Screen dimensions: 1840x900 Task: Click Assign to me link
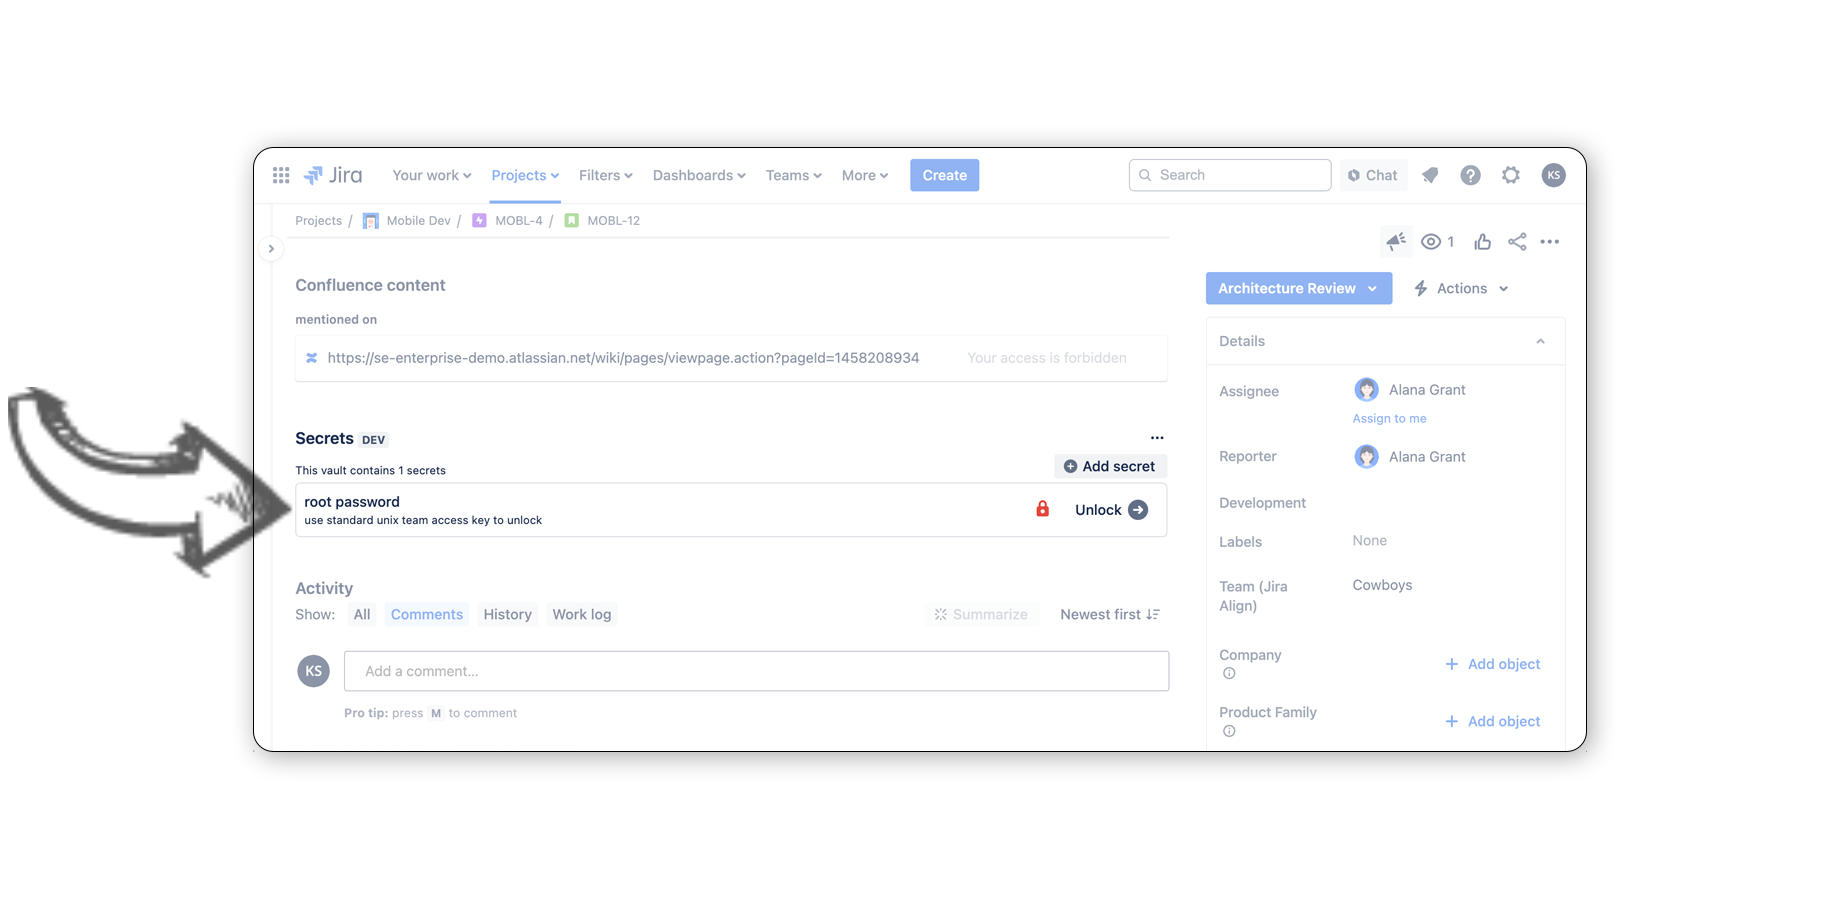pyautogui.click(x=1389, y=418)
